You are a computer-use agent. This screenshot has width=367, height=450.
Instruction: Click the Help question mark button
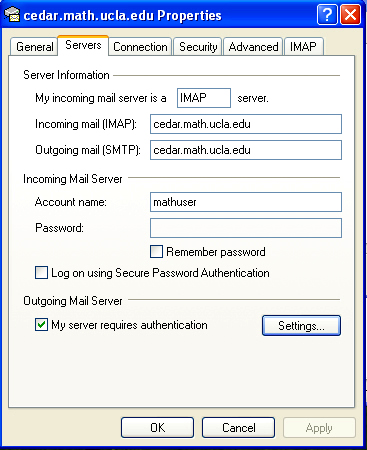click(327, 15)
